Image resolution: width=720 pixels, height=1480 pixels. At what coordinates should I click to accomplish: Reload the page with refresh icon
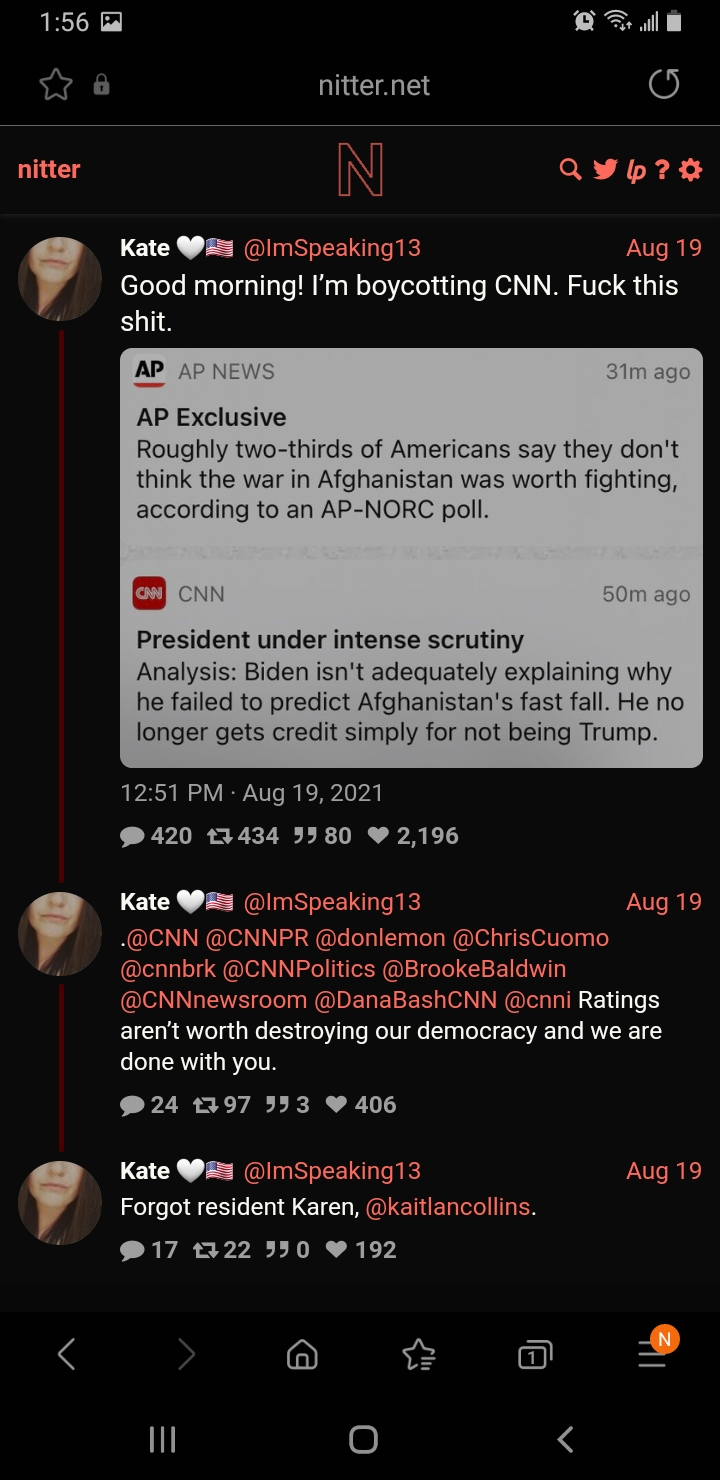click(664, 84)
